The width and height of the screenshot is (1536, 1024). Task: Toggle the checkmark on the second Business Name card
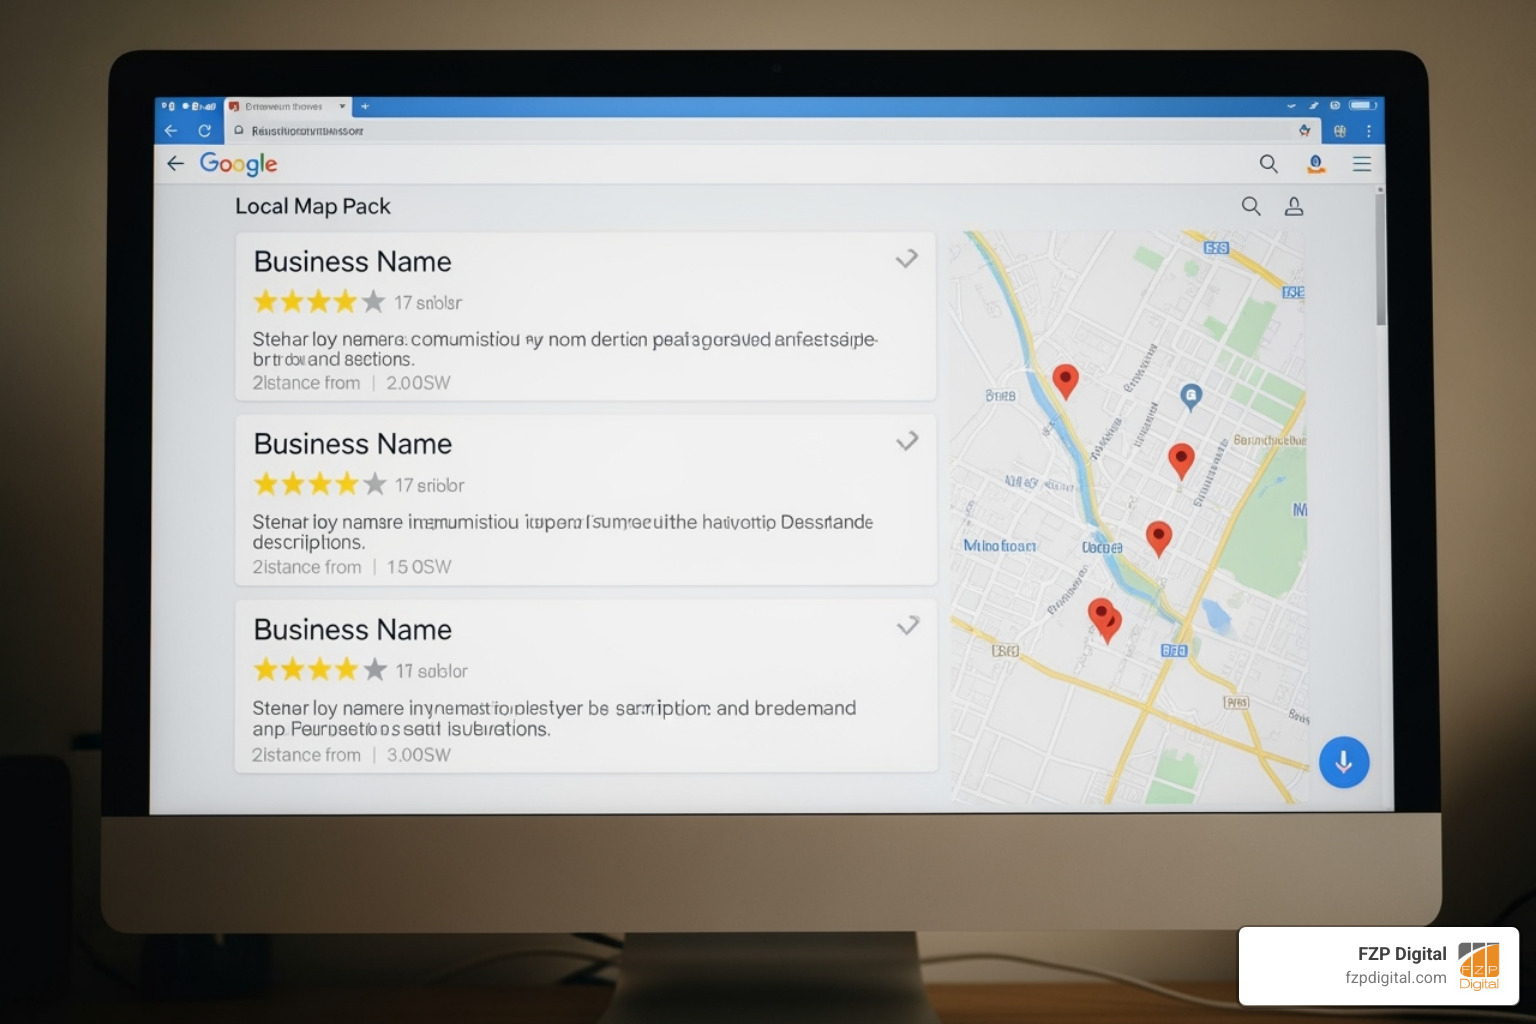pyautogui.click(x=907, y=440)
